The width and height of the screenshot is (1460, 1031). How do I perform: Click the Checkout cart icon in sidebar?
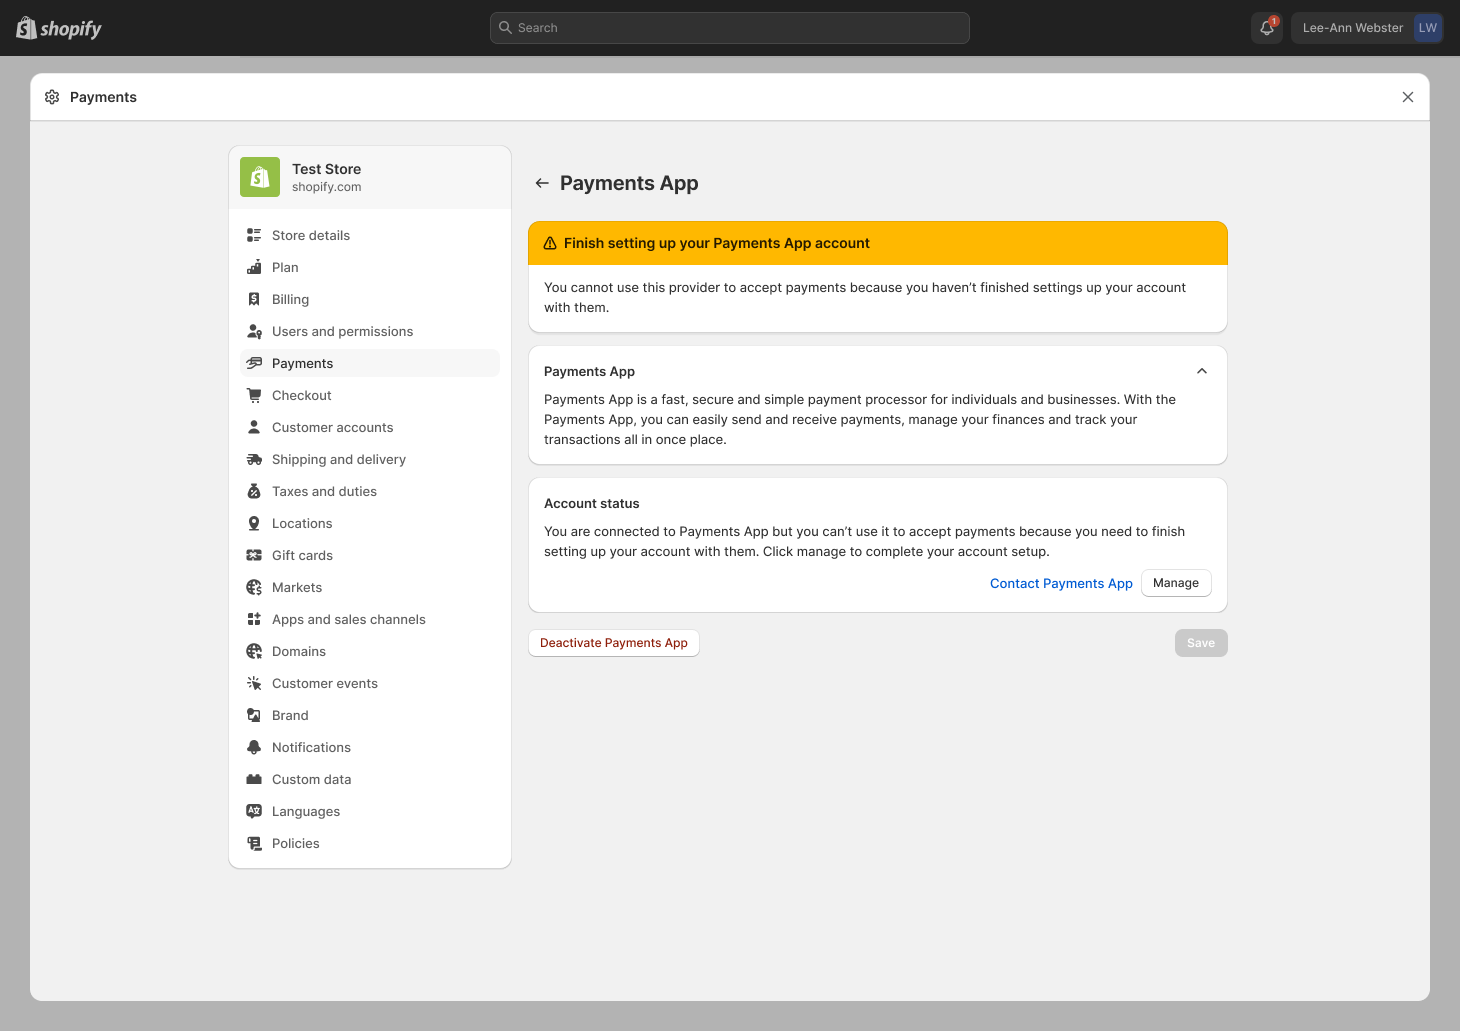point(254,395)
